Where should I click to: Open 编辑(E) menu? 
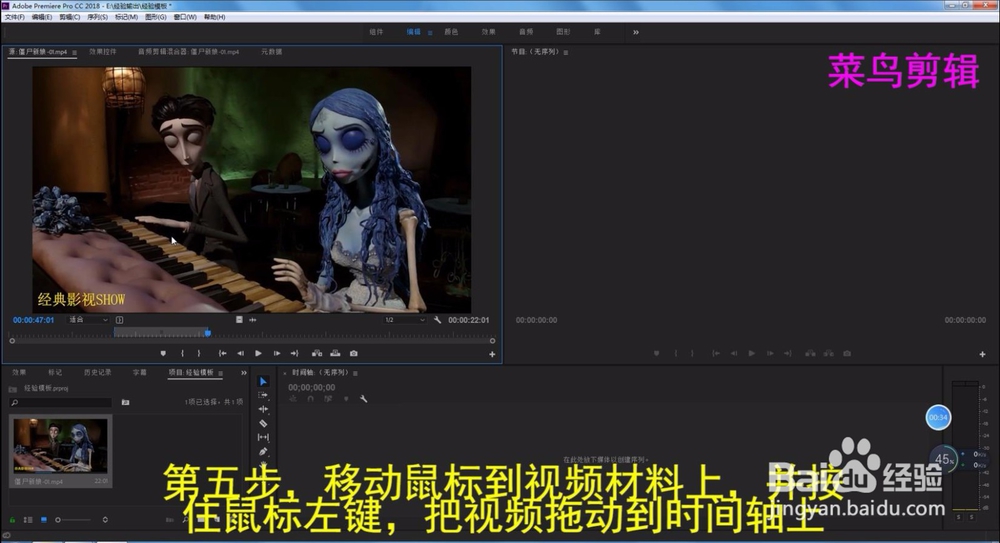pos(42,17)
